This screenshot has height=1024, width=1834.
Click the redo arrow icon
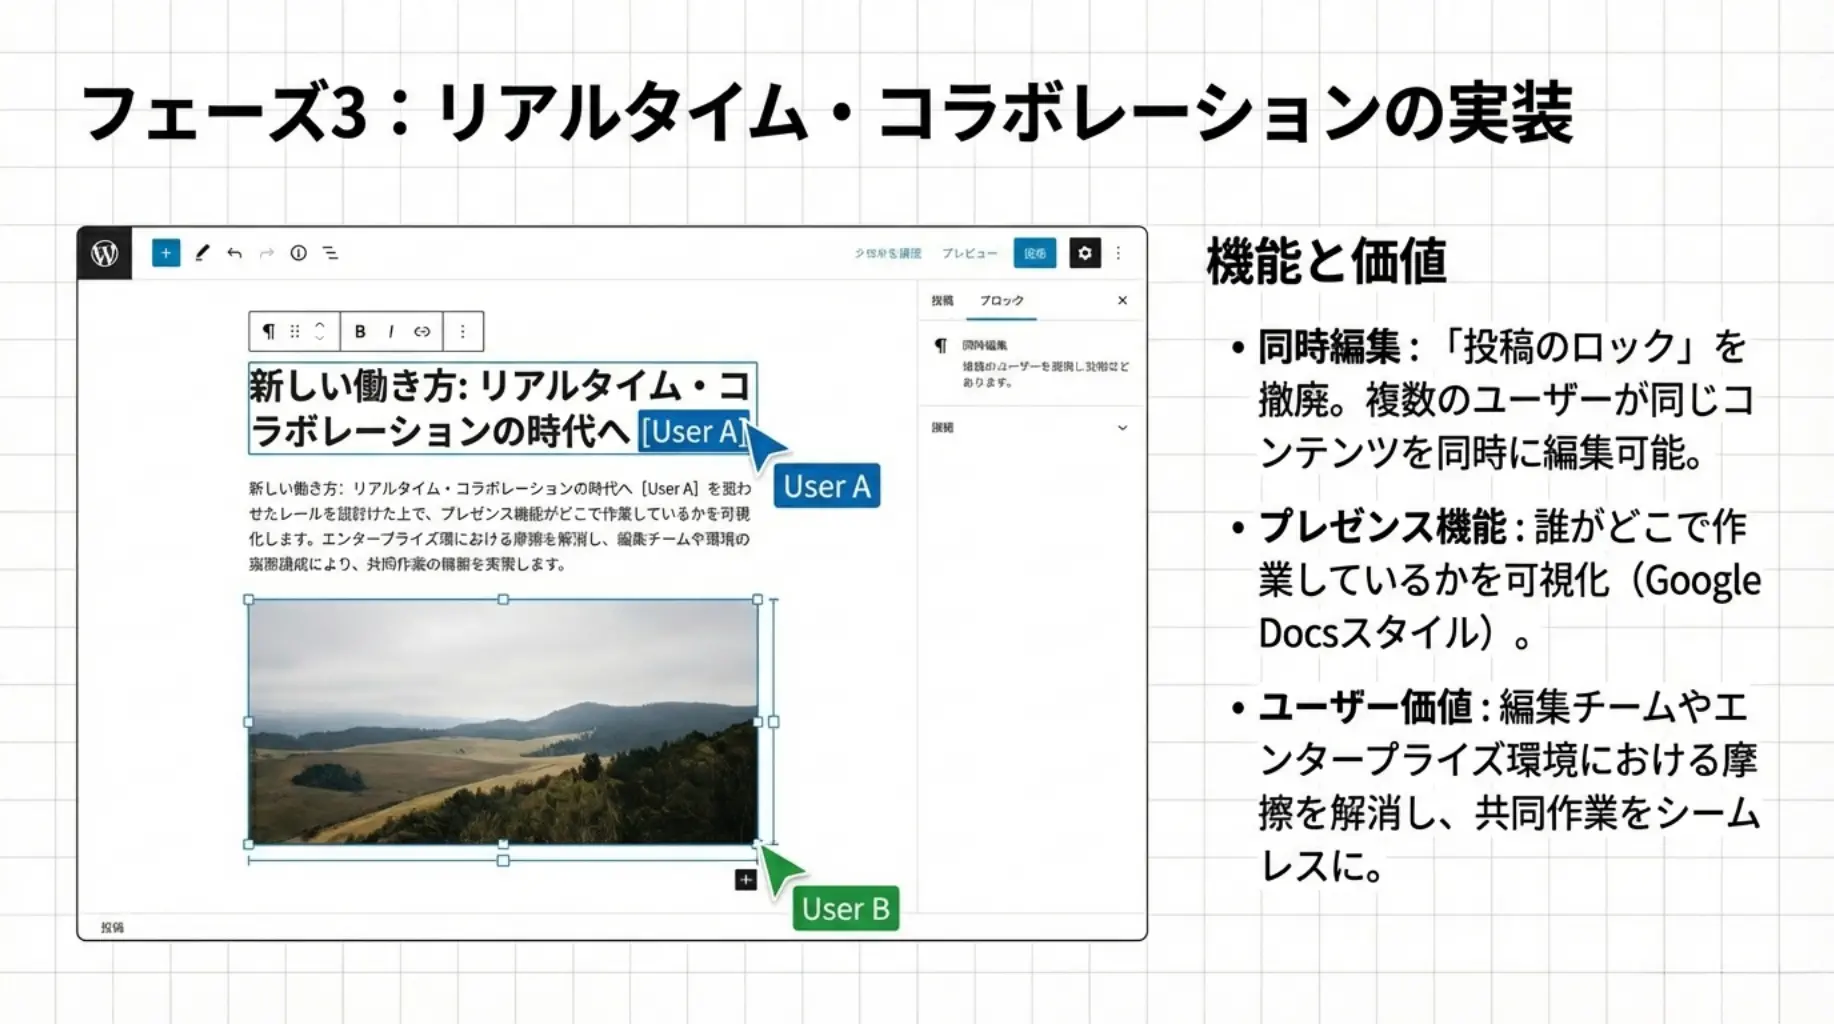pos(265,253)
